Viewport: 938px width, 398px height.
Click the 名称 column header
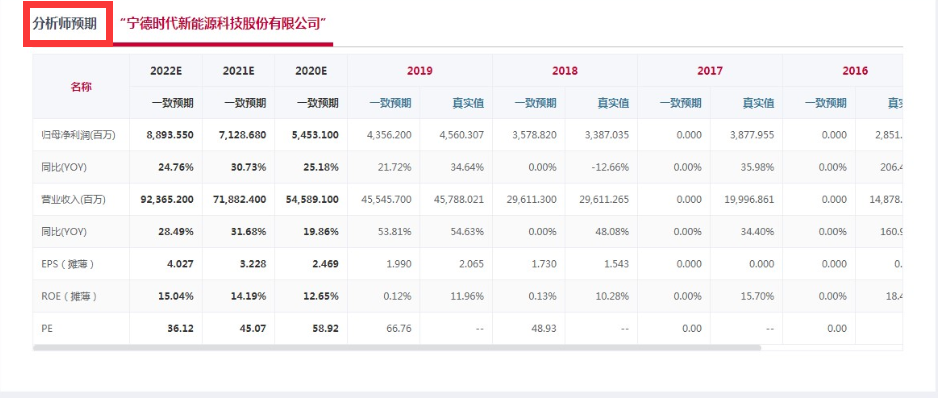pos(81,87)
